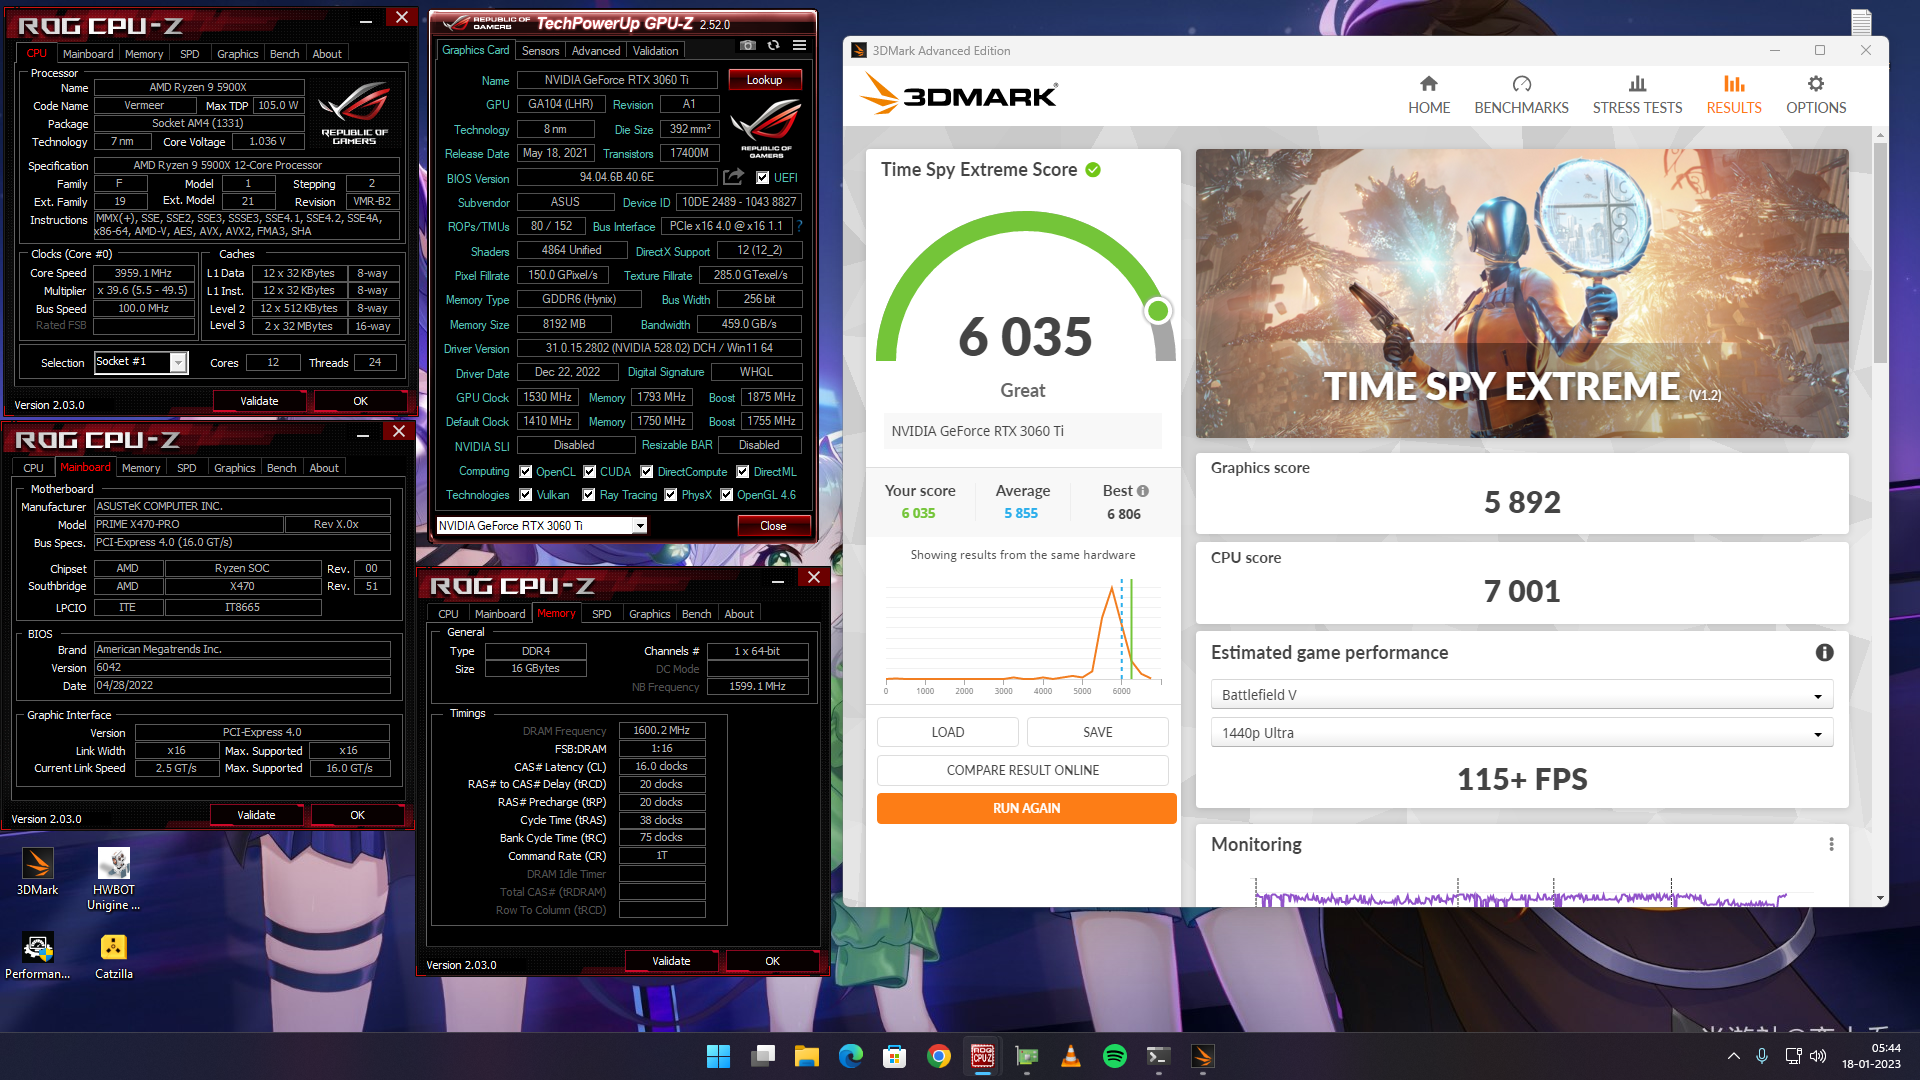Viewport: 1920px width, 1080px height.
Task: Click score distribution chart
Action: [x=1022, y=637]
